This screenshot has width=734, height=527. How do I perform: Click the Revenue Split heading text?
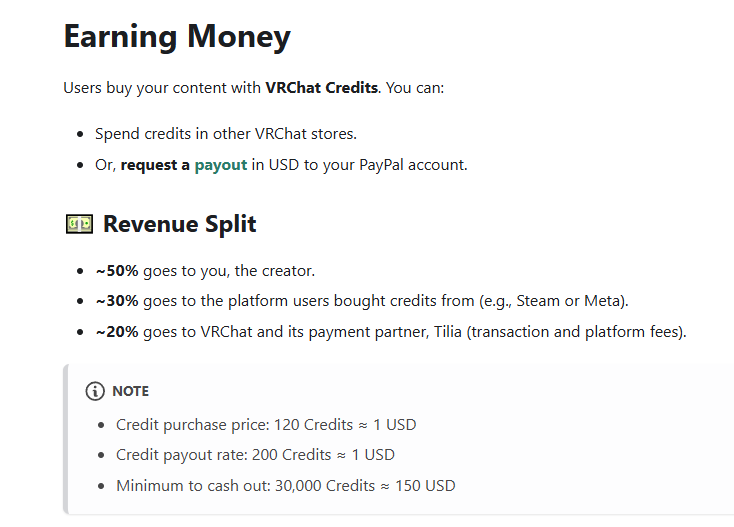[x=179, y=224]
